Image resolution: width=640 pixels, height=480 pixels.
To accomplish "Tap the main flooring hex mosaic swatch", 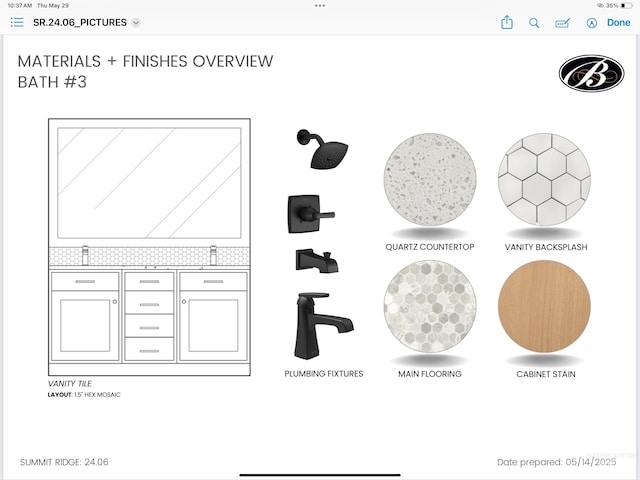I will pos(430,307).
